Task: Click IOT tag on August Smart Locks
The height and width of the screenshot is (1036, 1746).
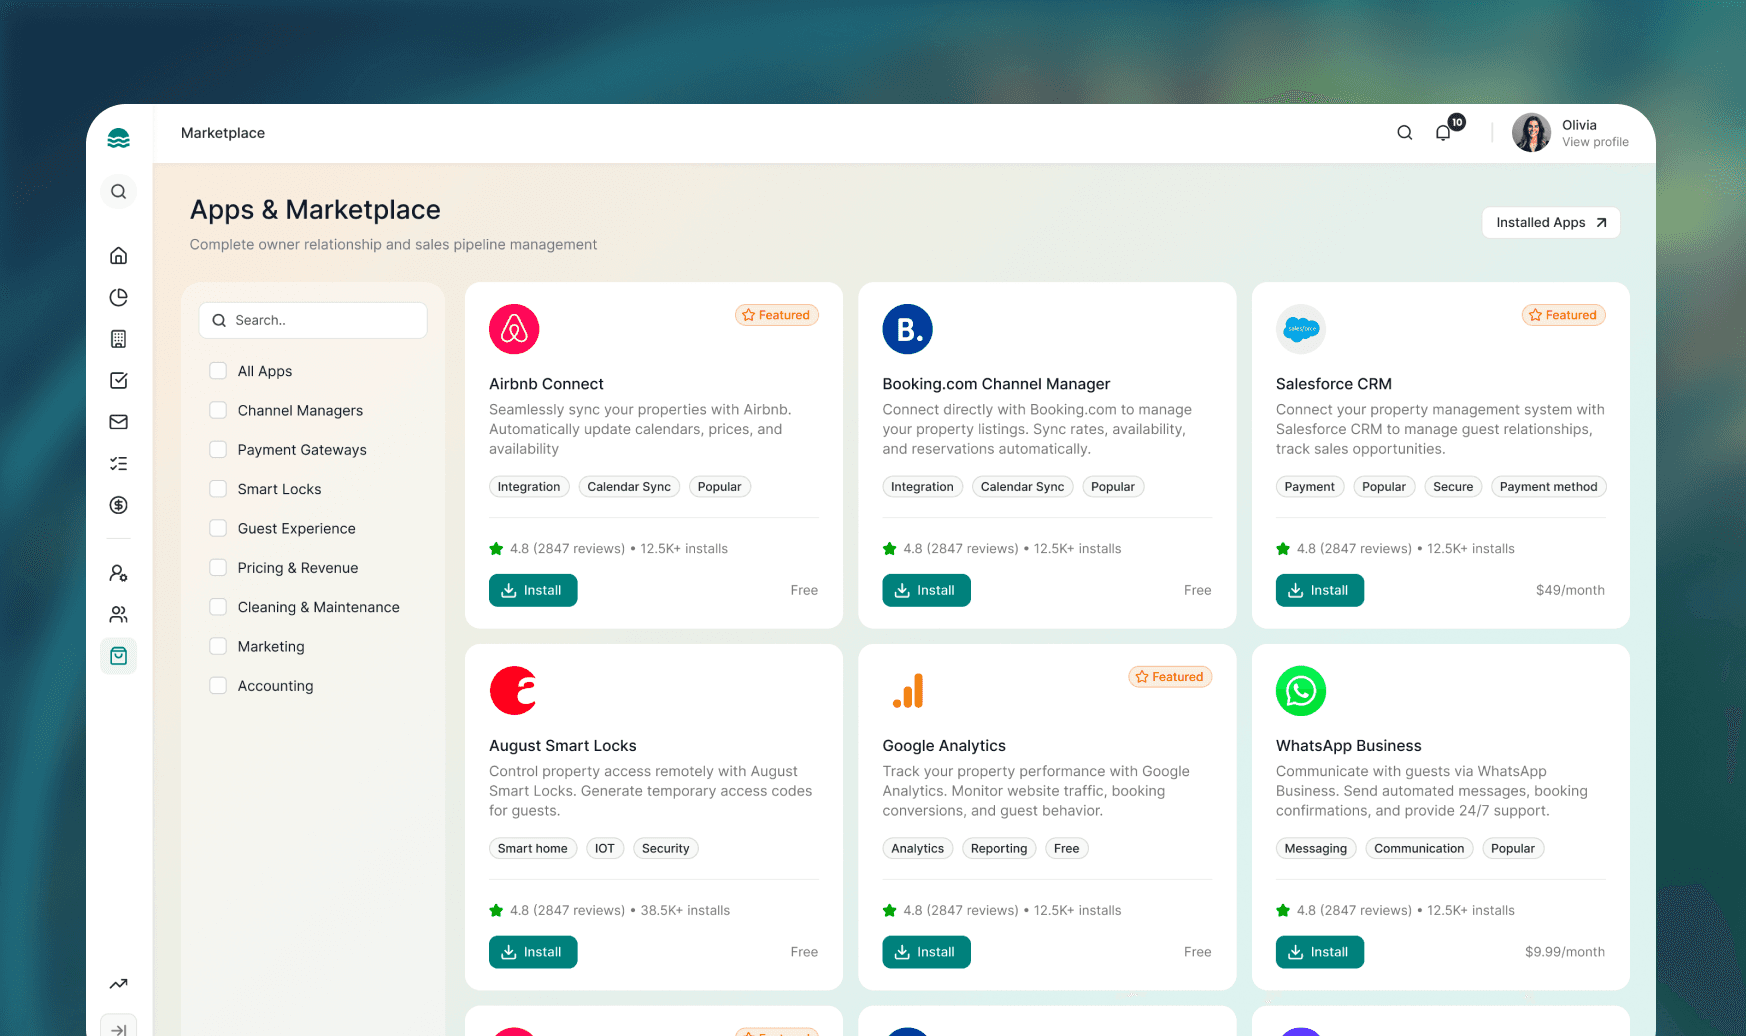Action: (605, 849)
